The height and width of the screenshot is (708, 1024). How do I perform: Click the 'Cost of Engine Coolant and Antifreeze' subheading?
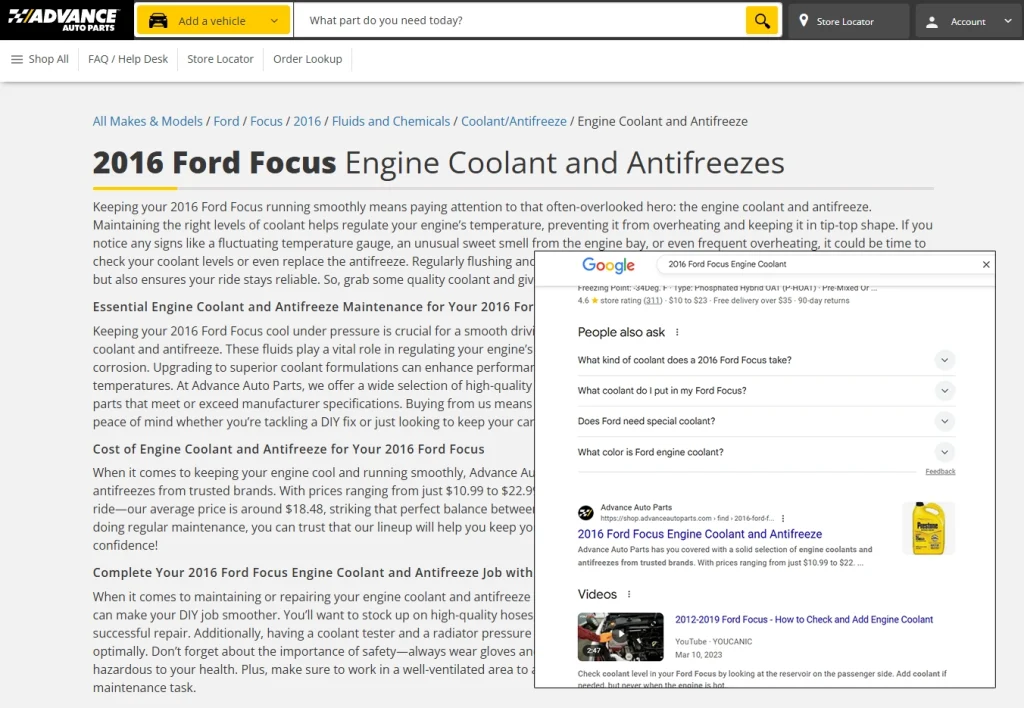tap(289, 449)
